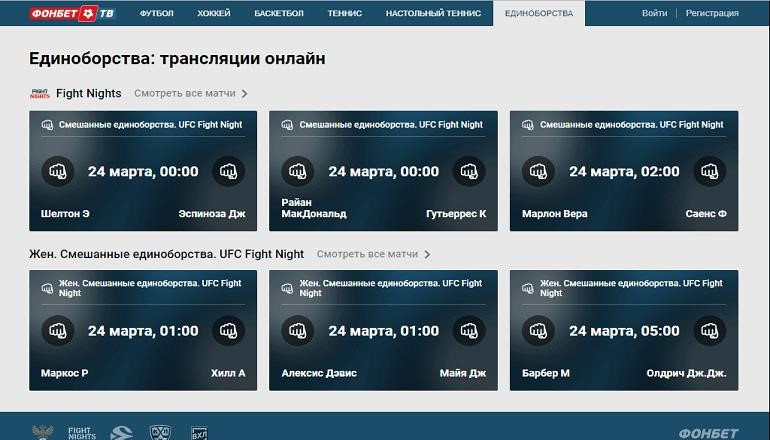Select the Настольный теннис tab
This screenshot has height=440, width=770.
point(433,13)
